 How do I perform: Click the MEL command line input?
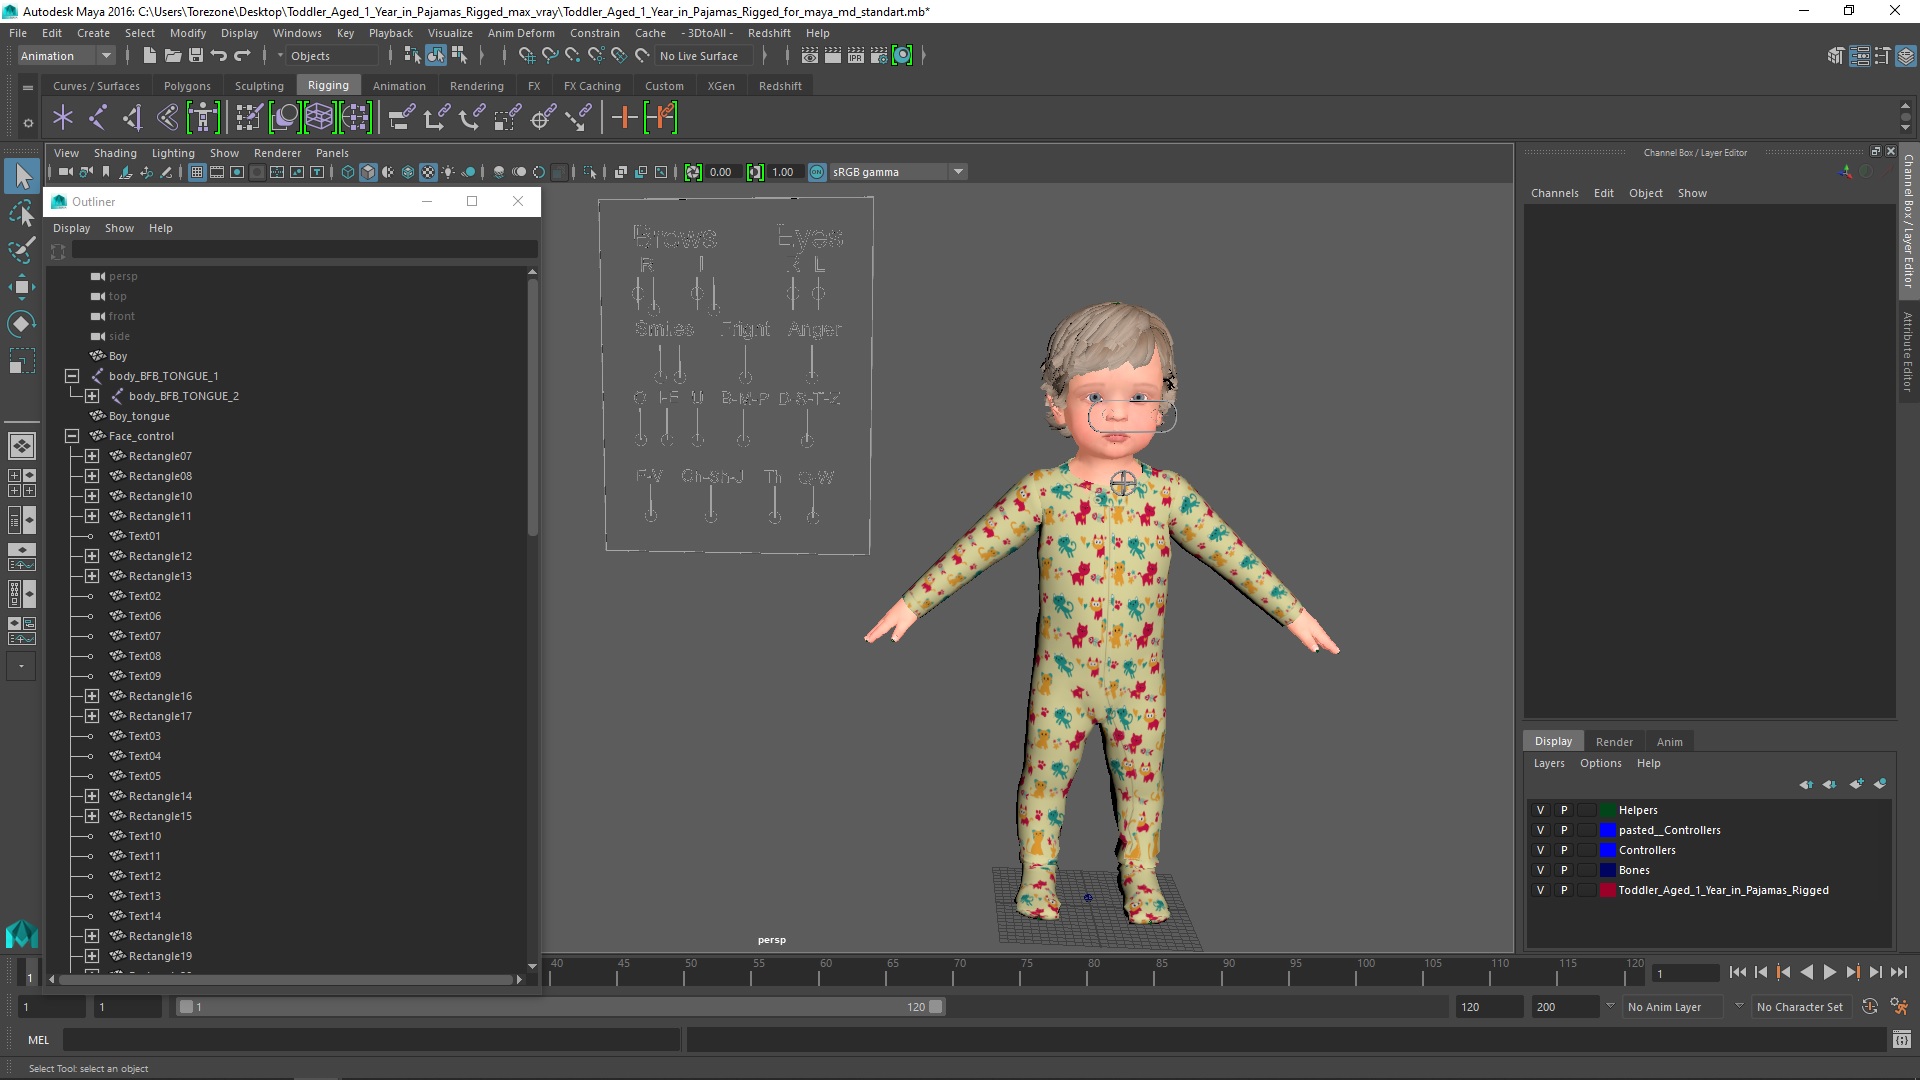(x=371, y=1040)
